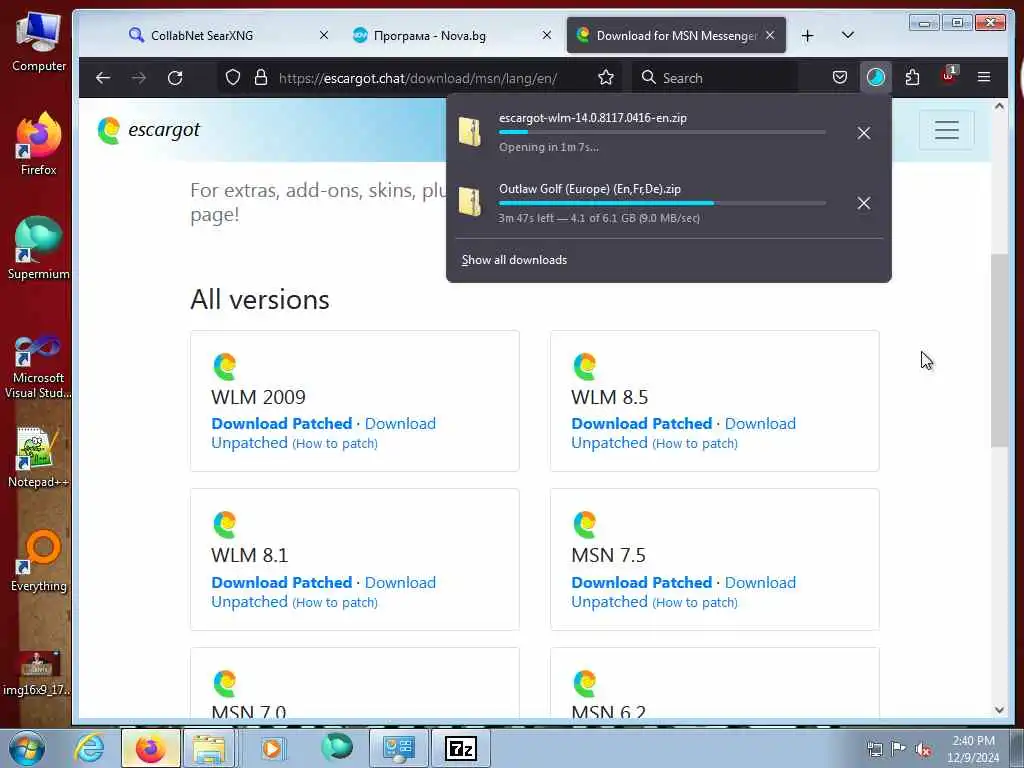The height and width of the screenshot is (768, 1024).
Task: Download Patched WLM 2009
Action: [x=281, y=423]
